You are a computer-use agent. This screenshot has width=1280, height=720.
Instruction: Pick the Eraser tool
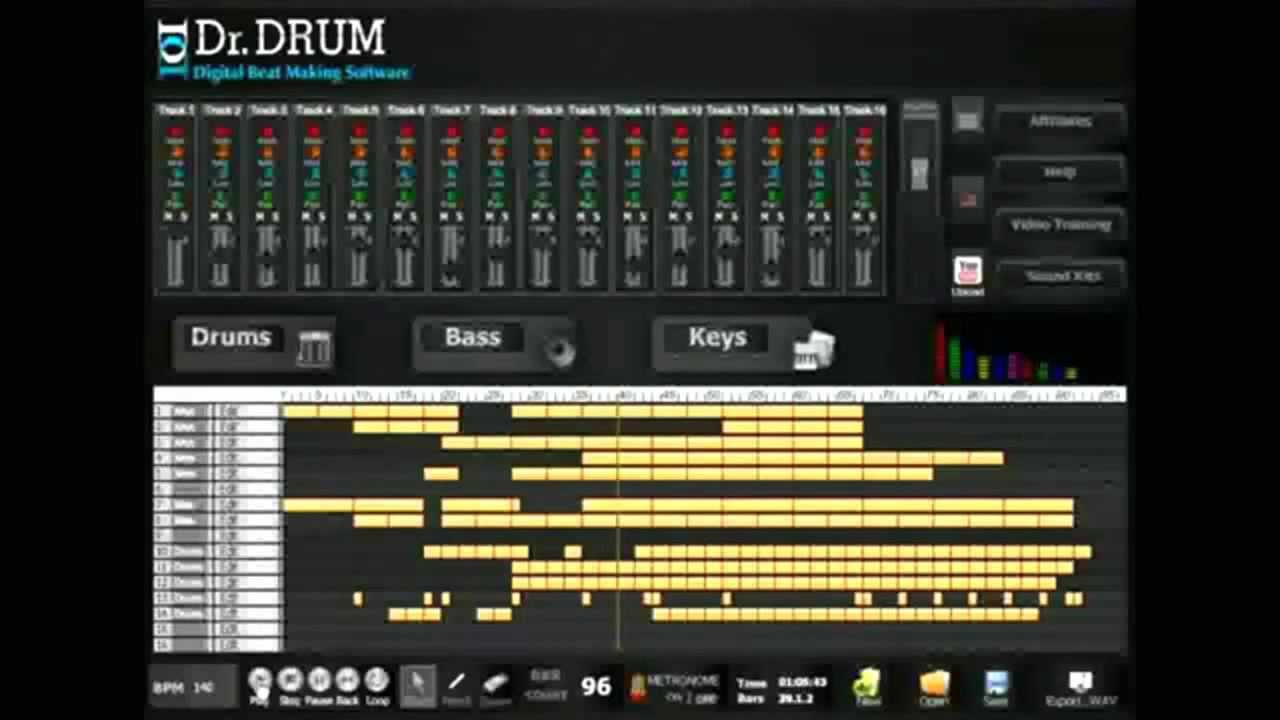tap(496, 684)
